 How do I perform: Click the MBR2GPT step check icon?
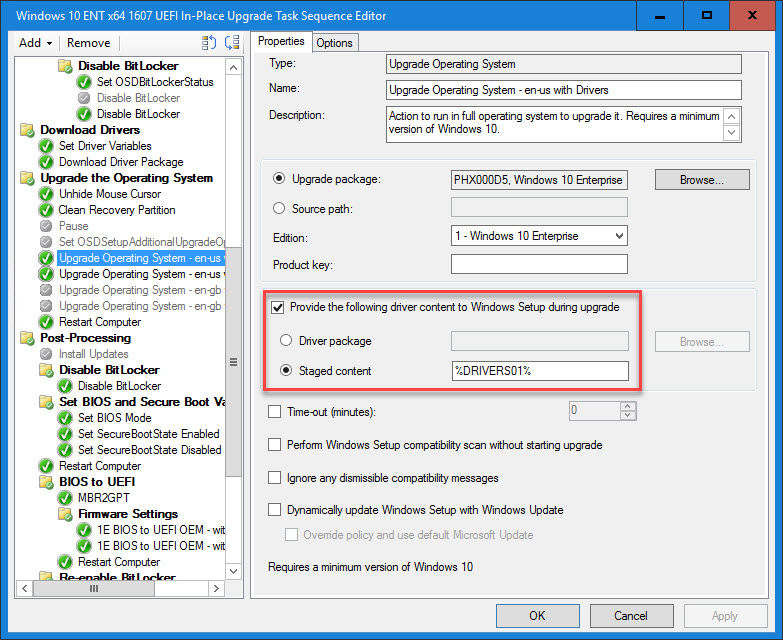point(65,498)
